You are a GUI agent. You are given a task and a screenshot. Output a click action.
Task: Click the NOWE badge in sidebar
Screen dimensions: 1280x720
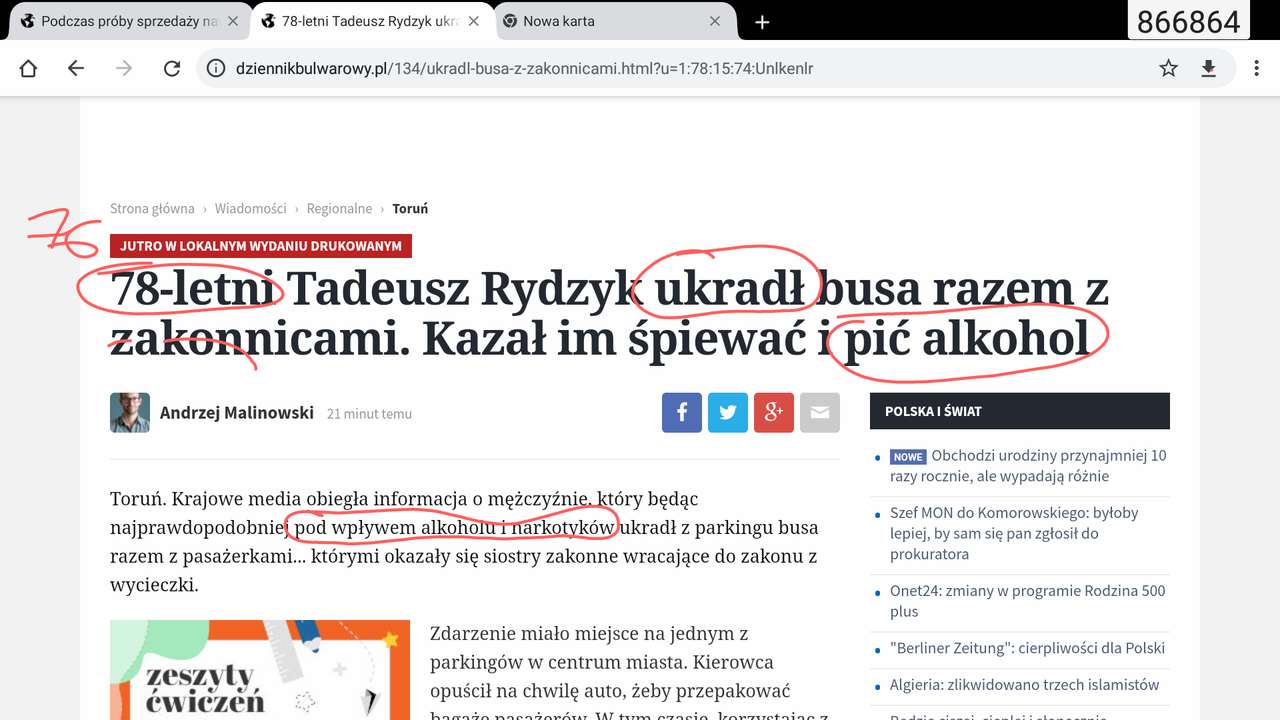908,457
